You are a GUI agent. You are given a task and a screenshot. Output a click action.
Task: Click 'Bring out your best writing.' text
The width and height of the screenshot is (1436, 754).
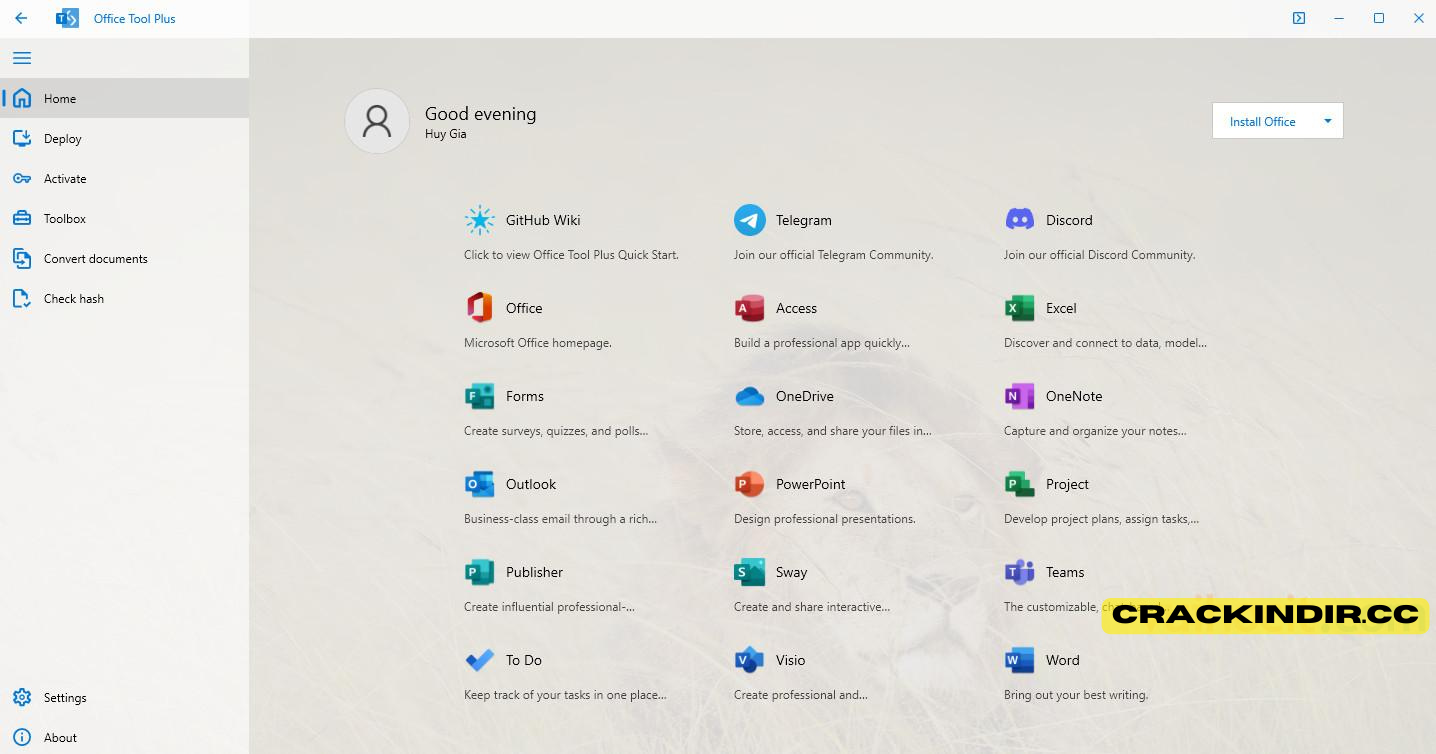tap(1076, 695)
